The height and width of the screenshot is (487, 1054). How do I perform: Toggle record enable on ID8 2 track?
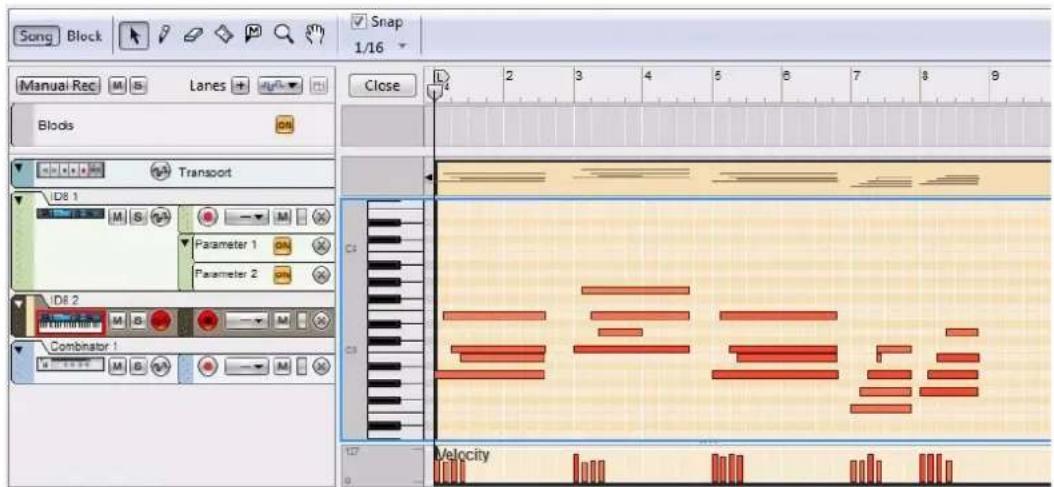pos(160,321)
